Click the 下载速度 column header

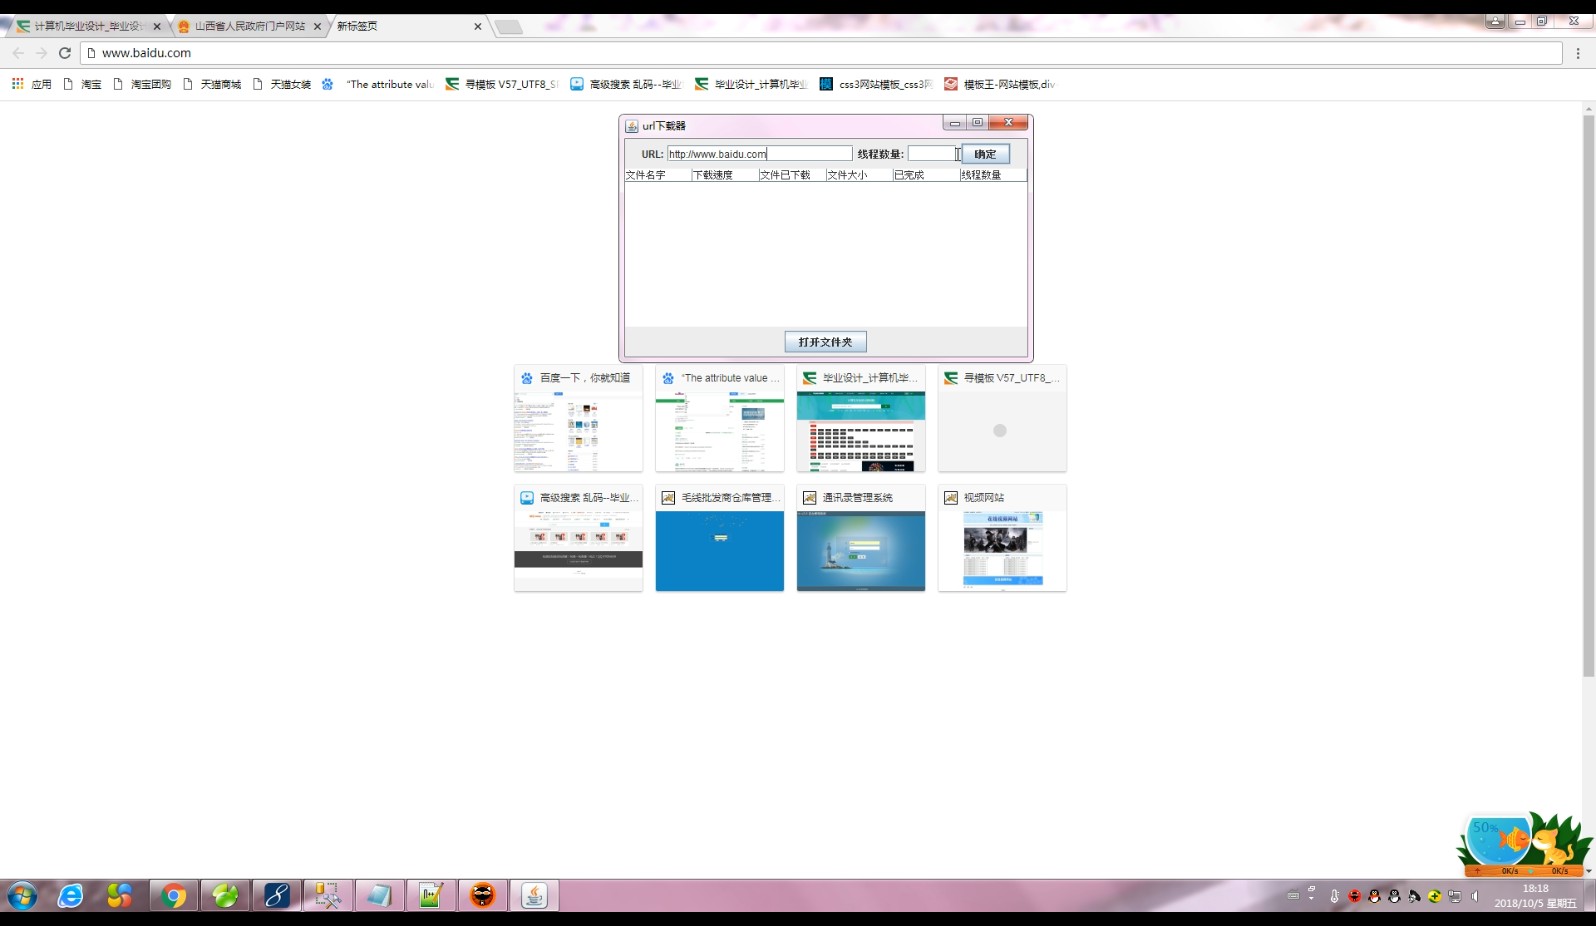pyautogui.click(x=725, y=175)
